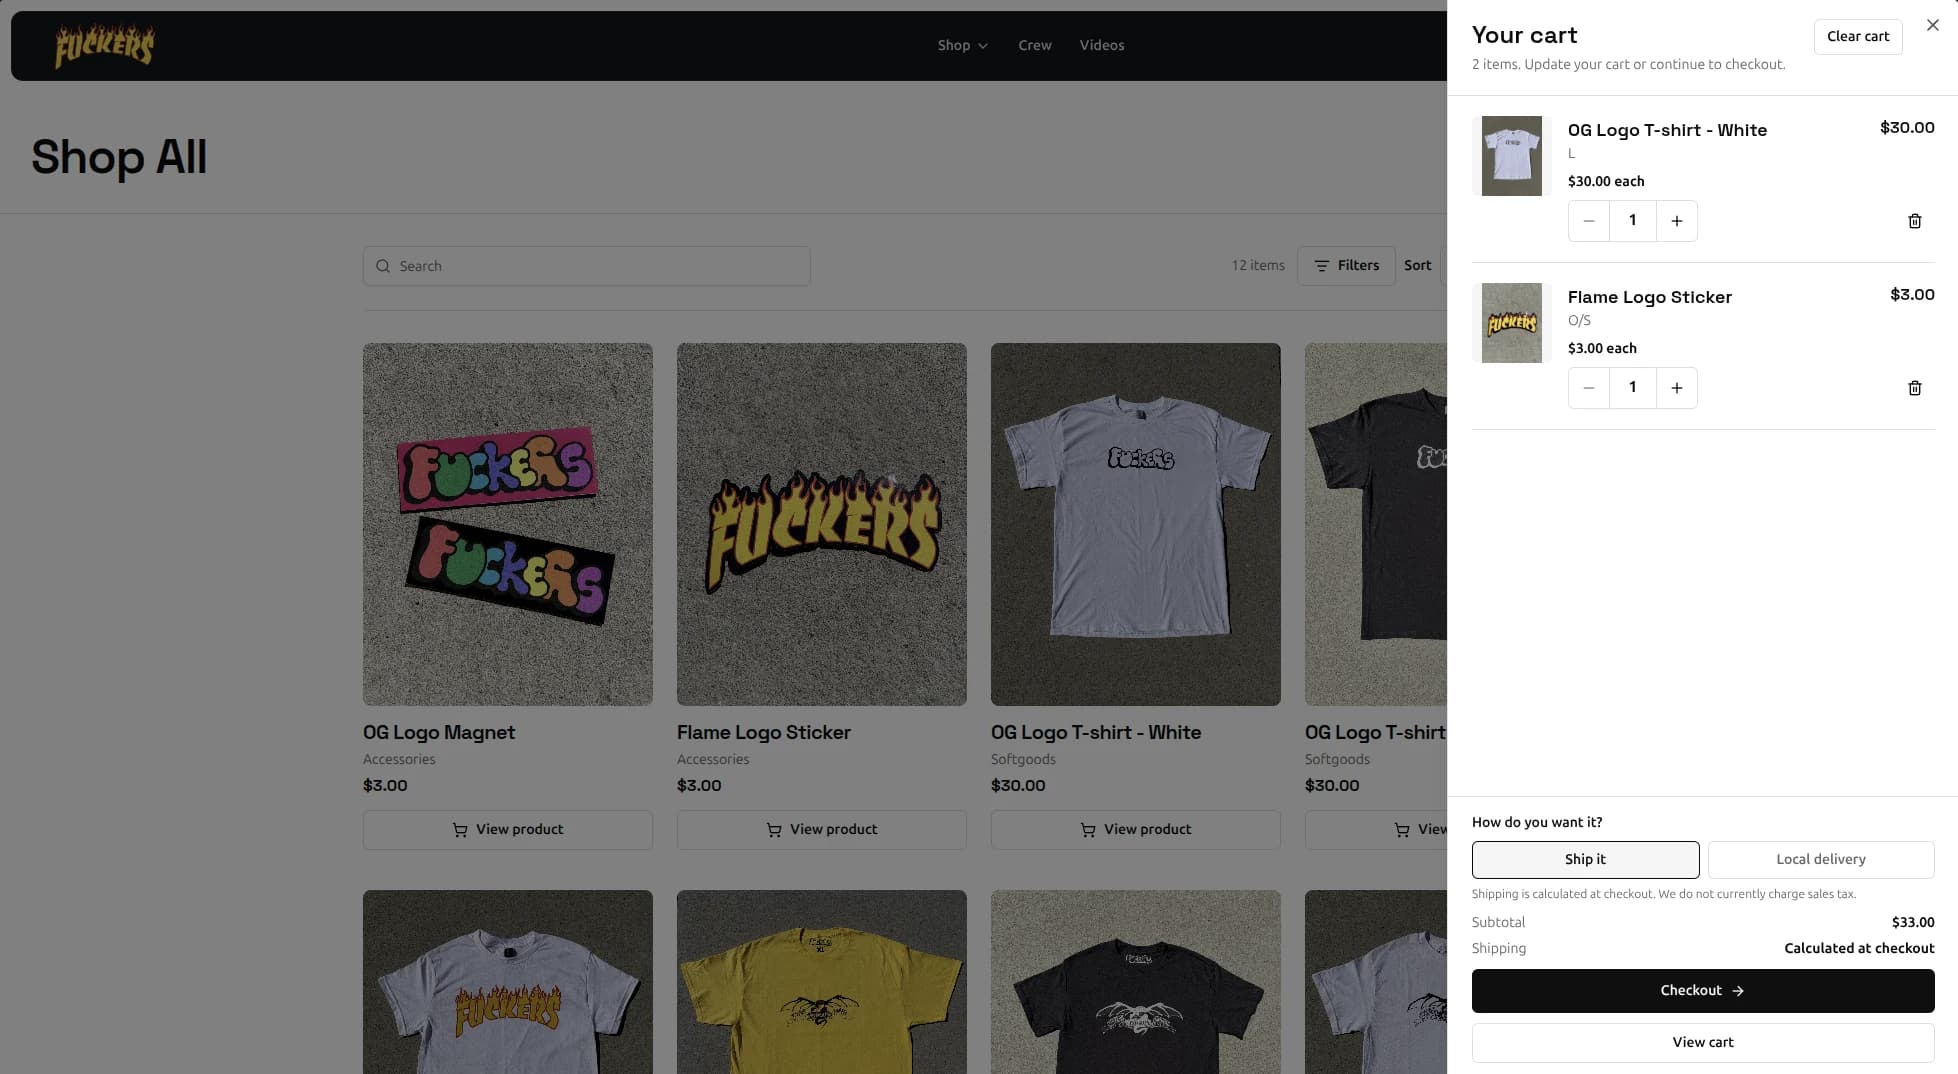Click the OG Logo T-shirt quantity field
1958x1074 pixels.
click(1633, 221)
